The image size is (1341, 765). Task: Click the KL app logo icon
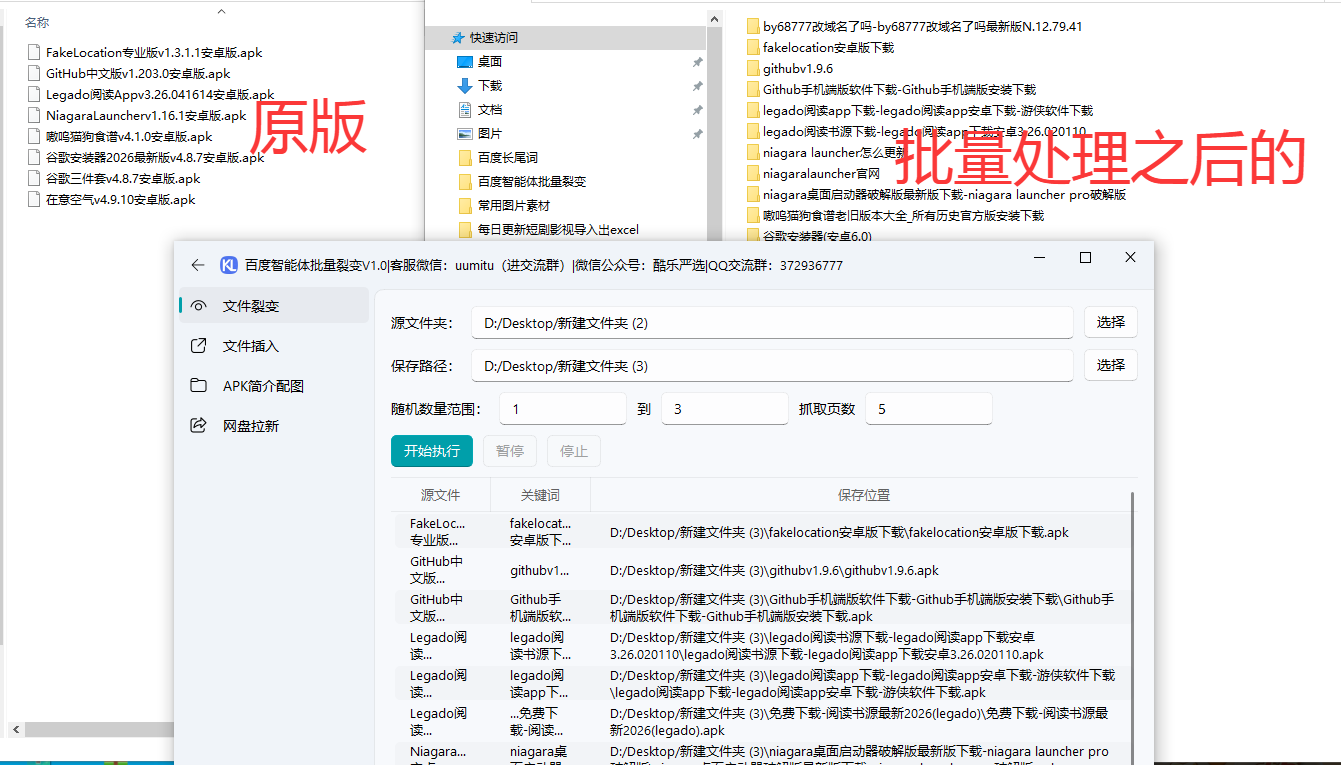point(229,265)
